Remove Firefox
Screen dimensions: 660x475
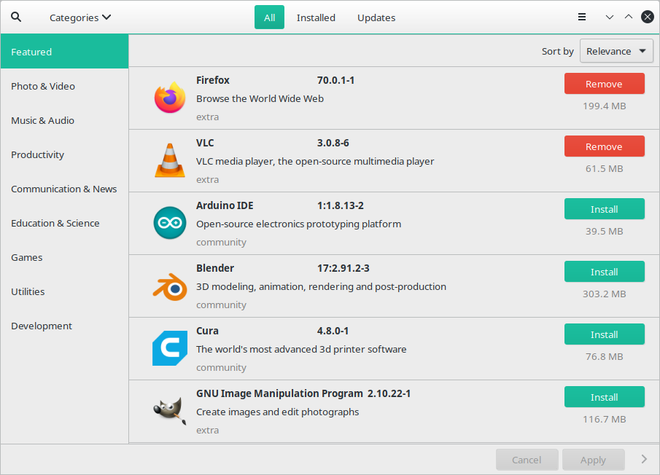click(x=604, y=84)
